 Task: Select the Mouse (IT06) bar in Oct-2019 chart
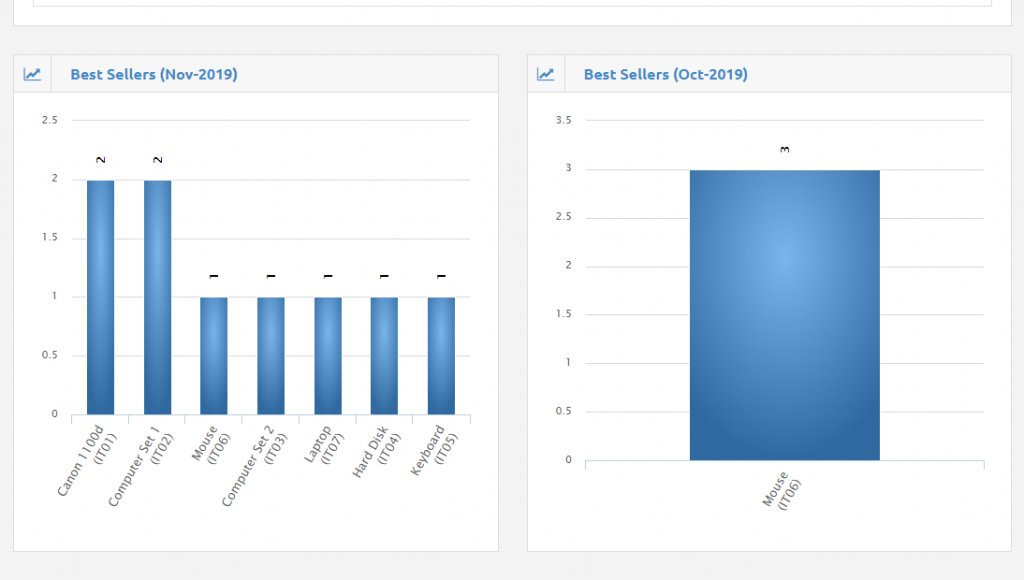point(784,315)
